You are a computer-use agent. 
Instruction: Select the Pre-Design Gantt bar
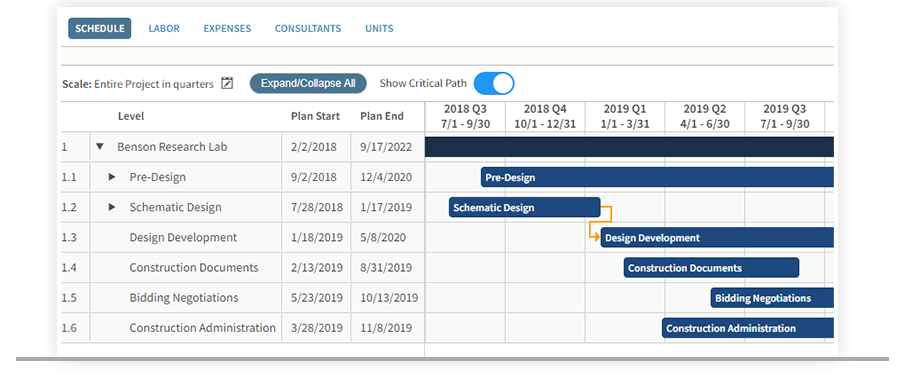(x=657, y=177)
